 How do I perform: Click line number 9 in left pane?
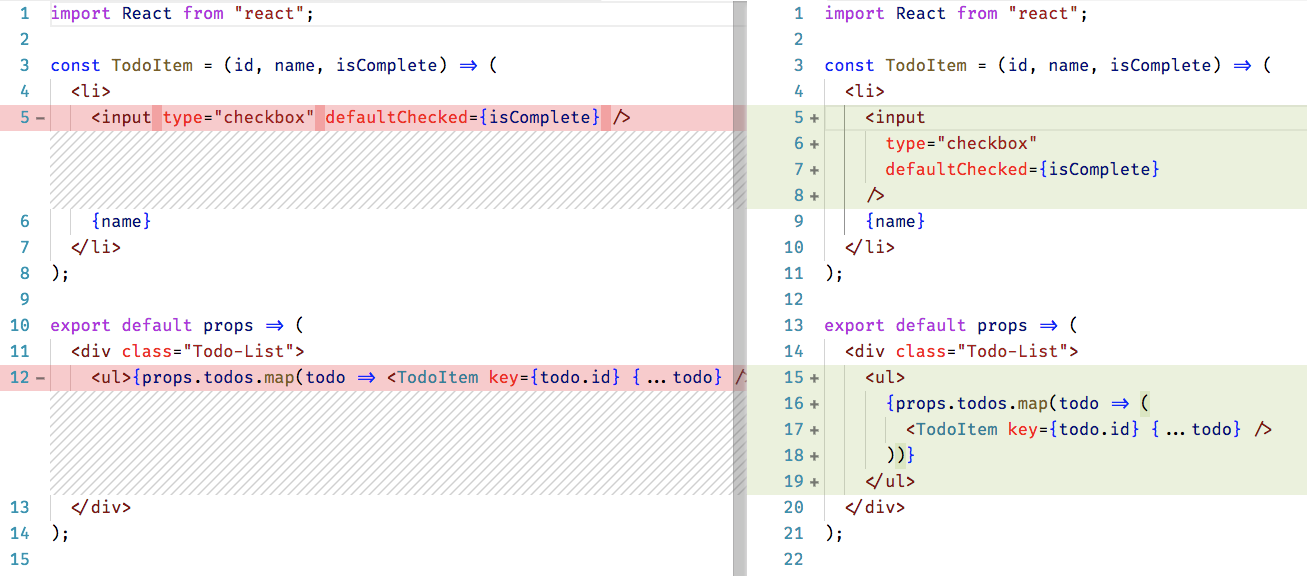[x=25, y=300]
